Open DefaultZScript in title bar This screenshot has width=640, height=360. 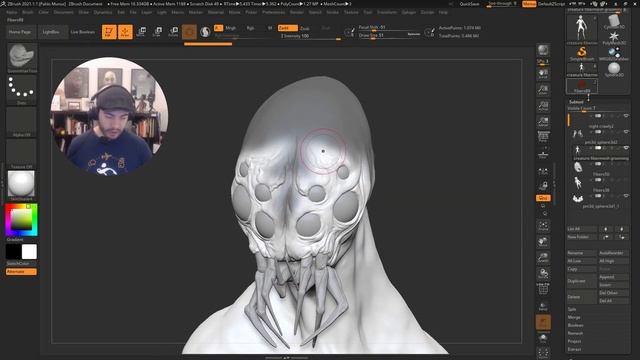point(551,4)
